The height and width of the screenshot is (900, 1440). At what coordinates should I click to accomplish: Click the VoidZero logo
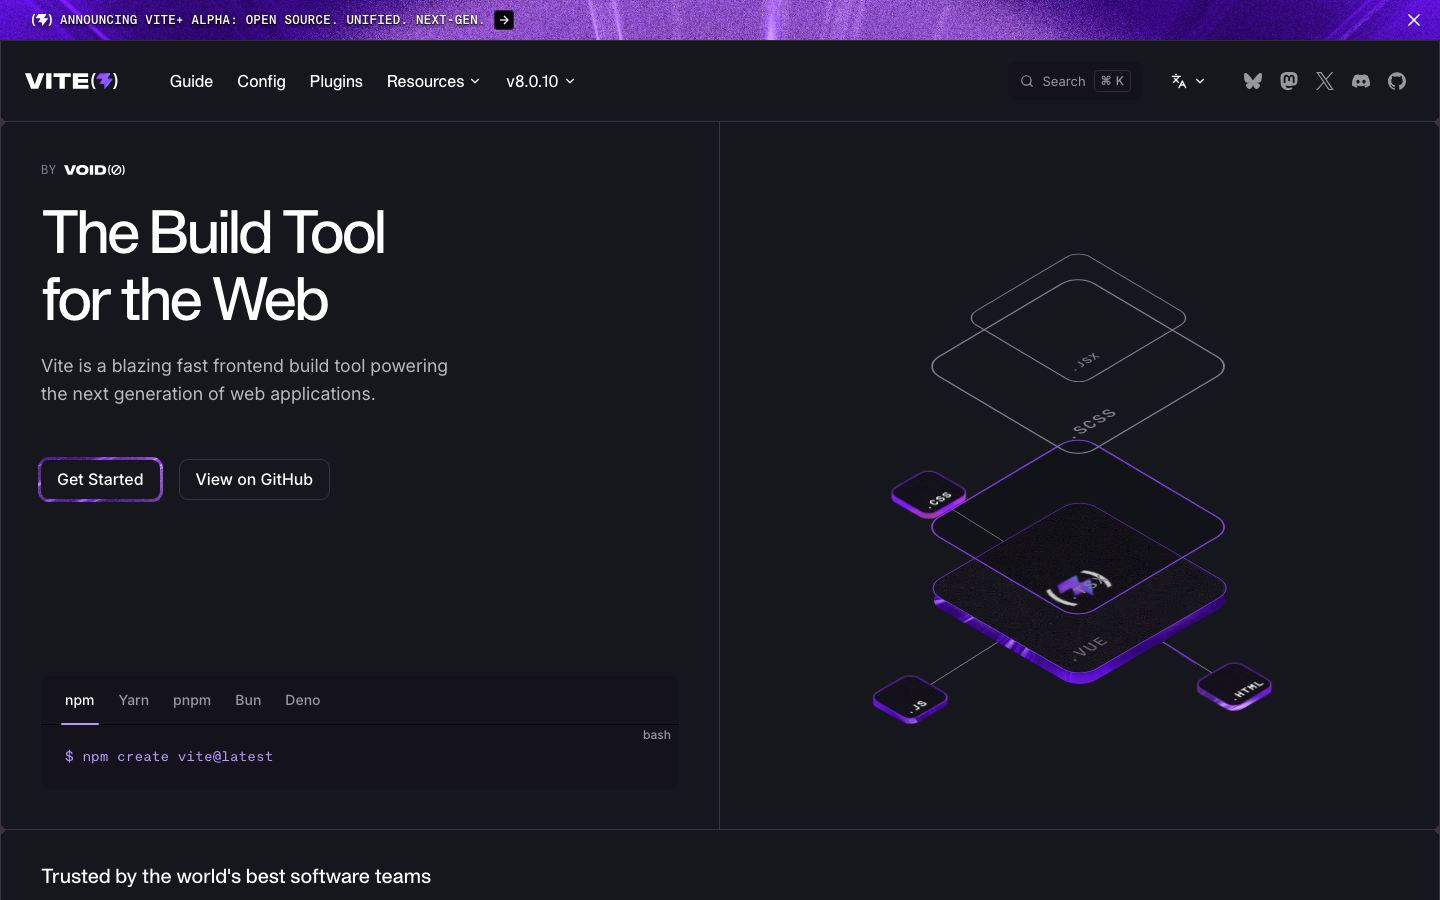pyautogui.click(x=95, y=170)
